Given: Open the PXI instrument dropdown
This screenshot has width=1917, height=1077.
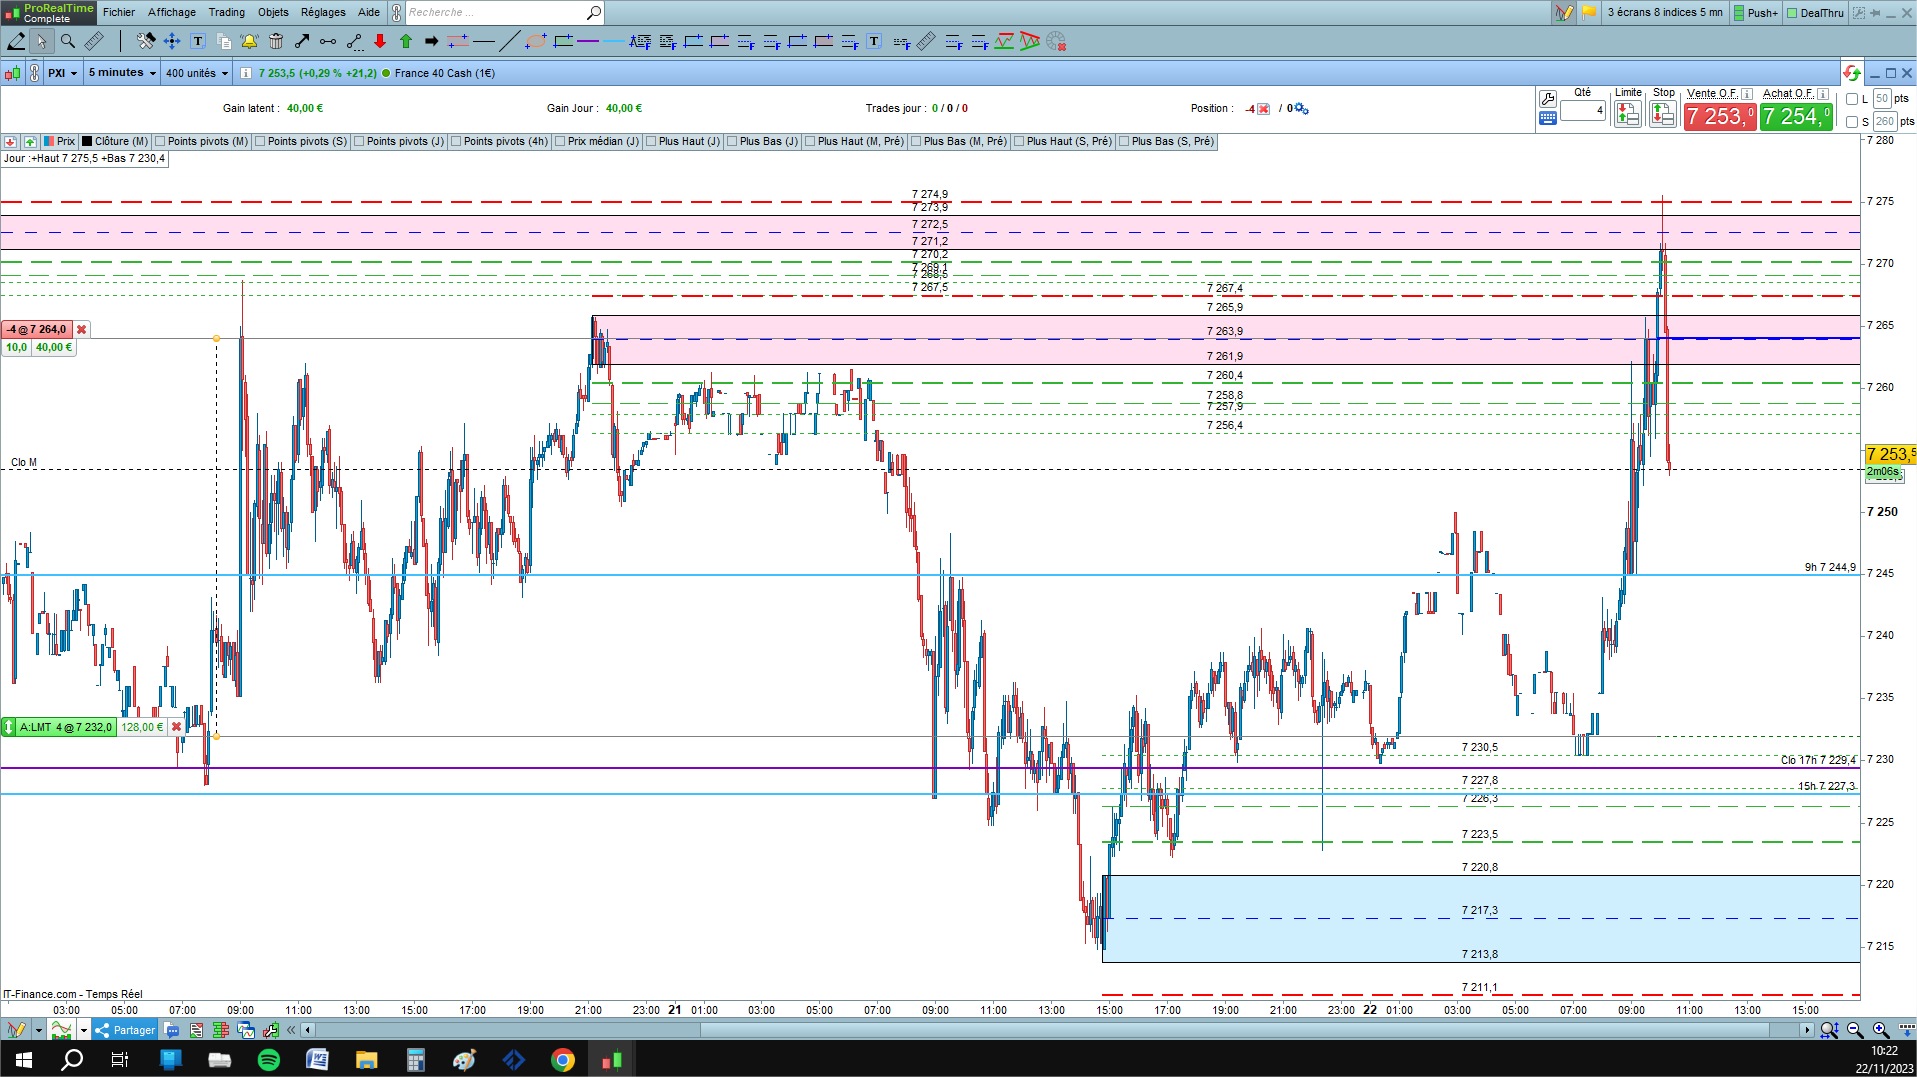Looking at the screenshot, I should [62, 73].
